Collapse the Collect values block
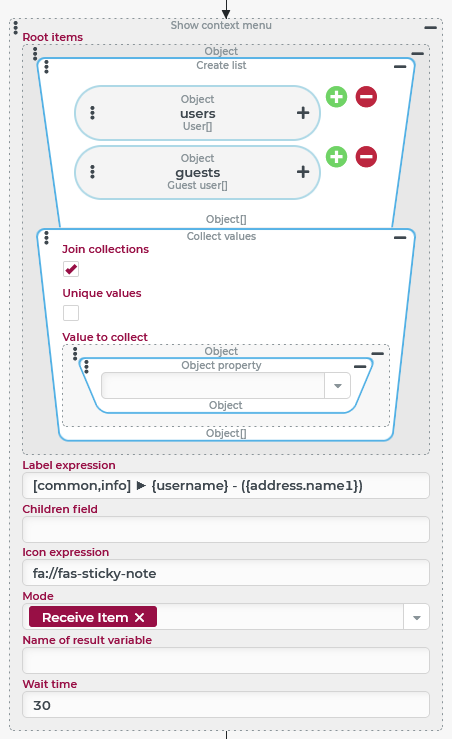The height and width of the screenshot is (739, 452). [x=400, y=238]
